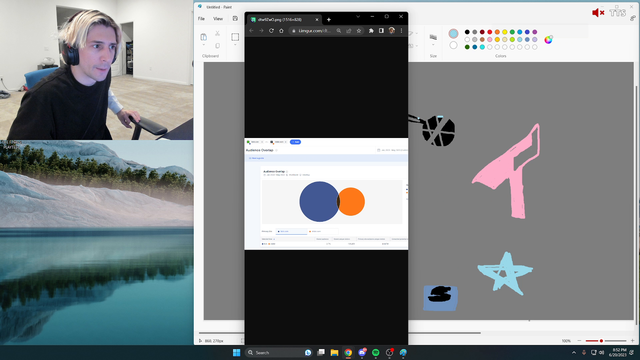Bookmark this page with the star icon
Viewport: 640px width, 360px height.
[359, 31]
